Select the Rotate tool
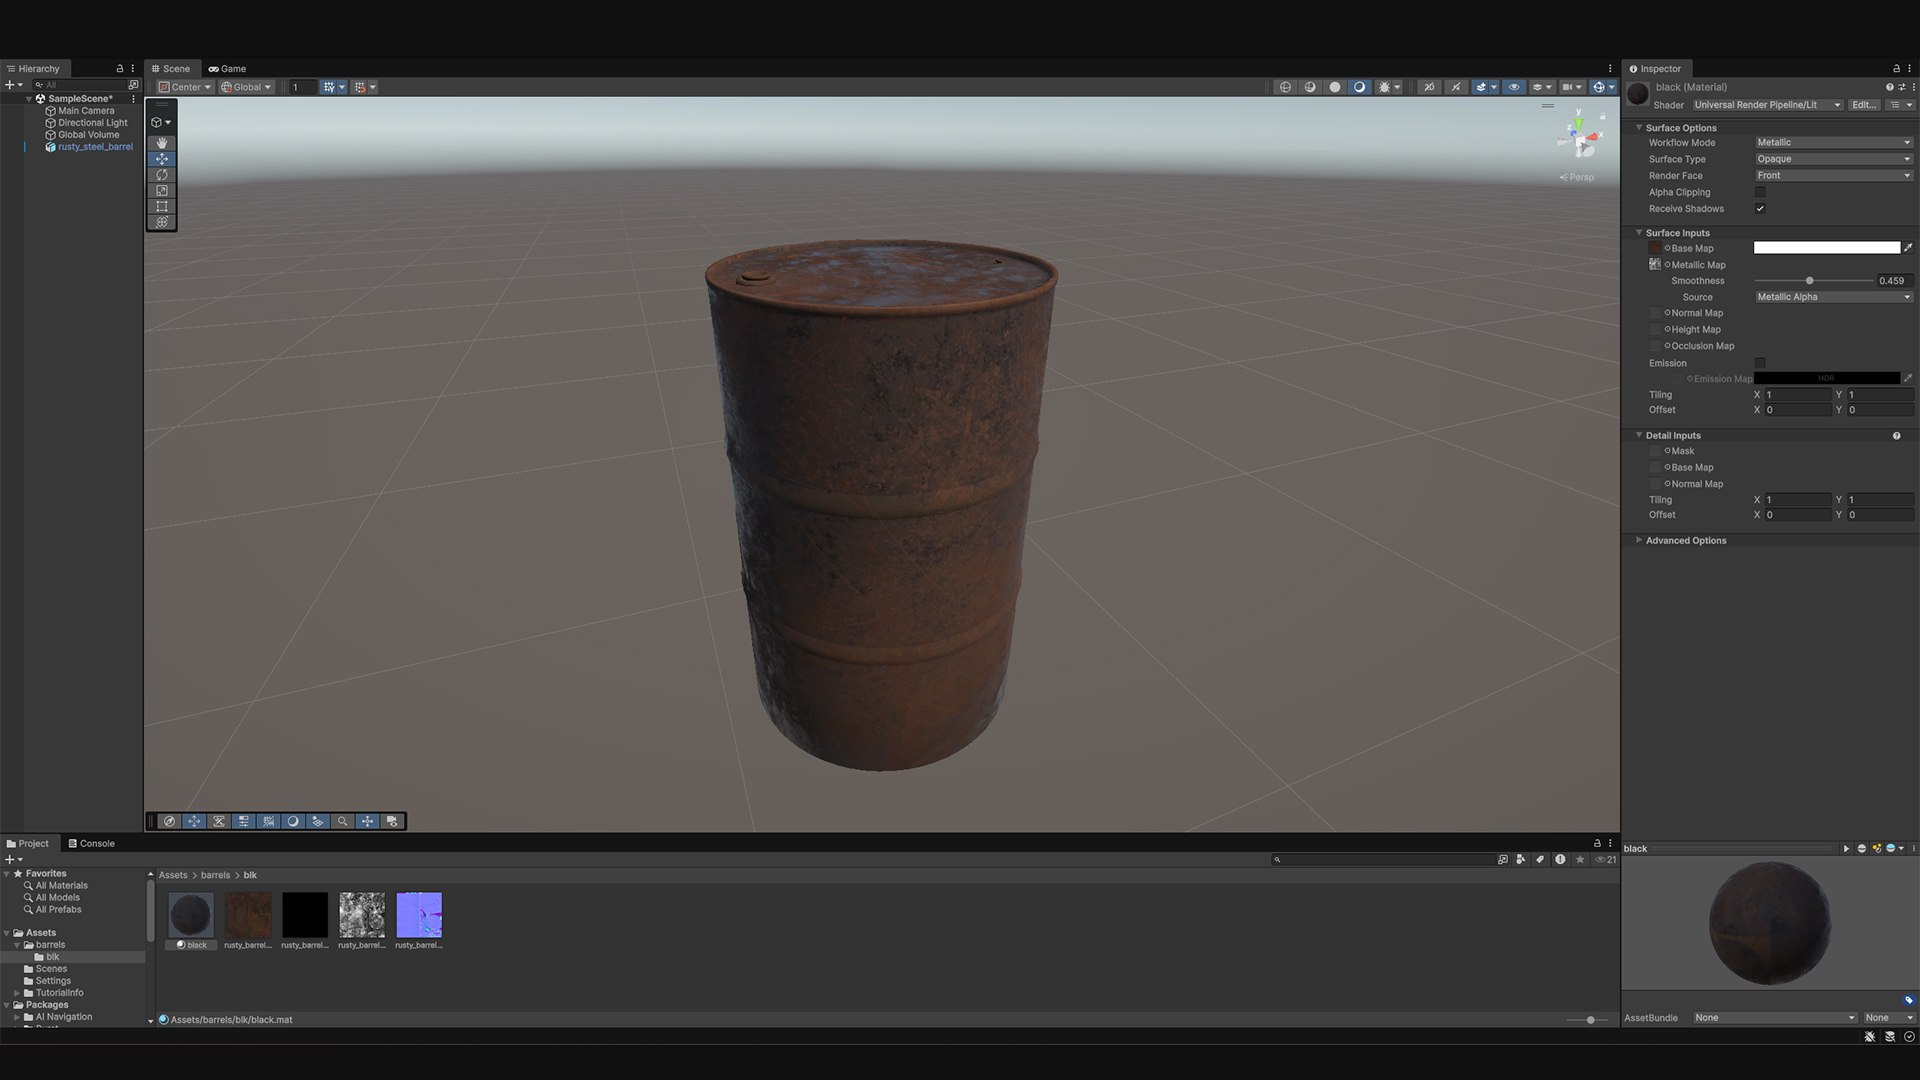Image resolution: width=1920 pixels, height=1080 pixels. point(161,175)
